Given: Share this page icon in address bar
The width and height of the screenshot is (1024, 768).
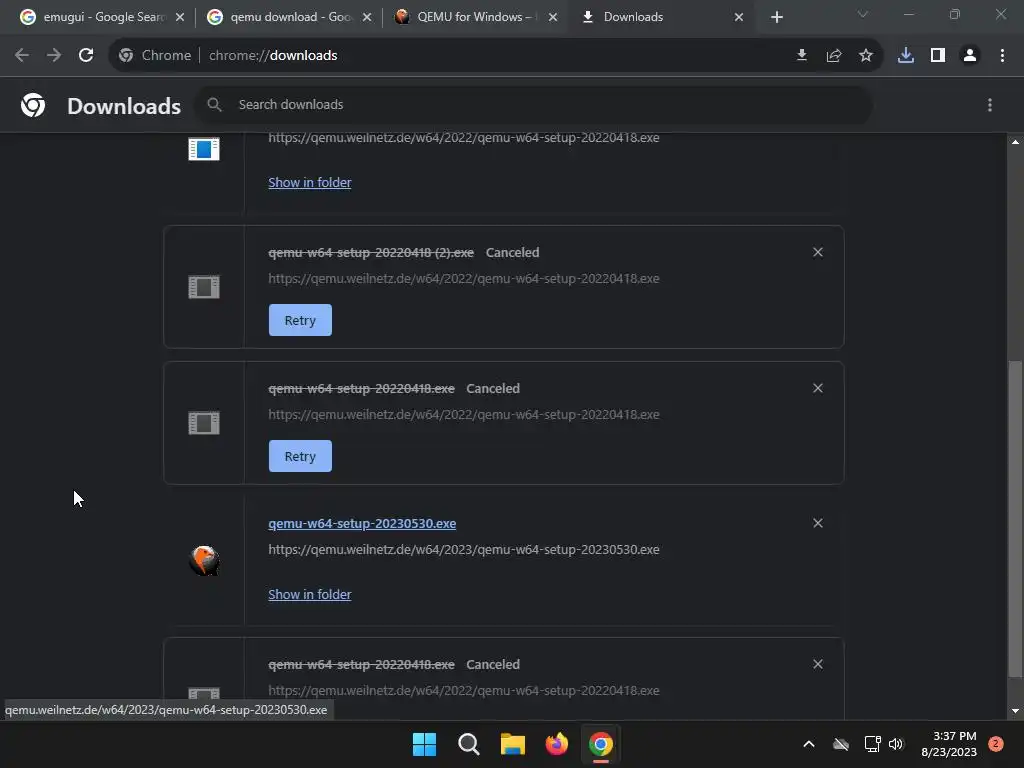Looking at the screenshot, I should click(834, 56).
